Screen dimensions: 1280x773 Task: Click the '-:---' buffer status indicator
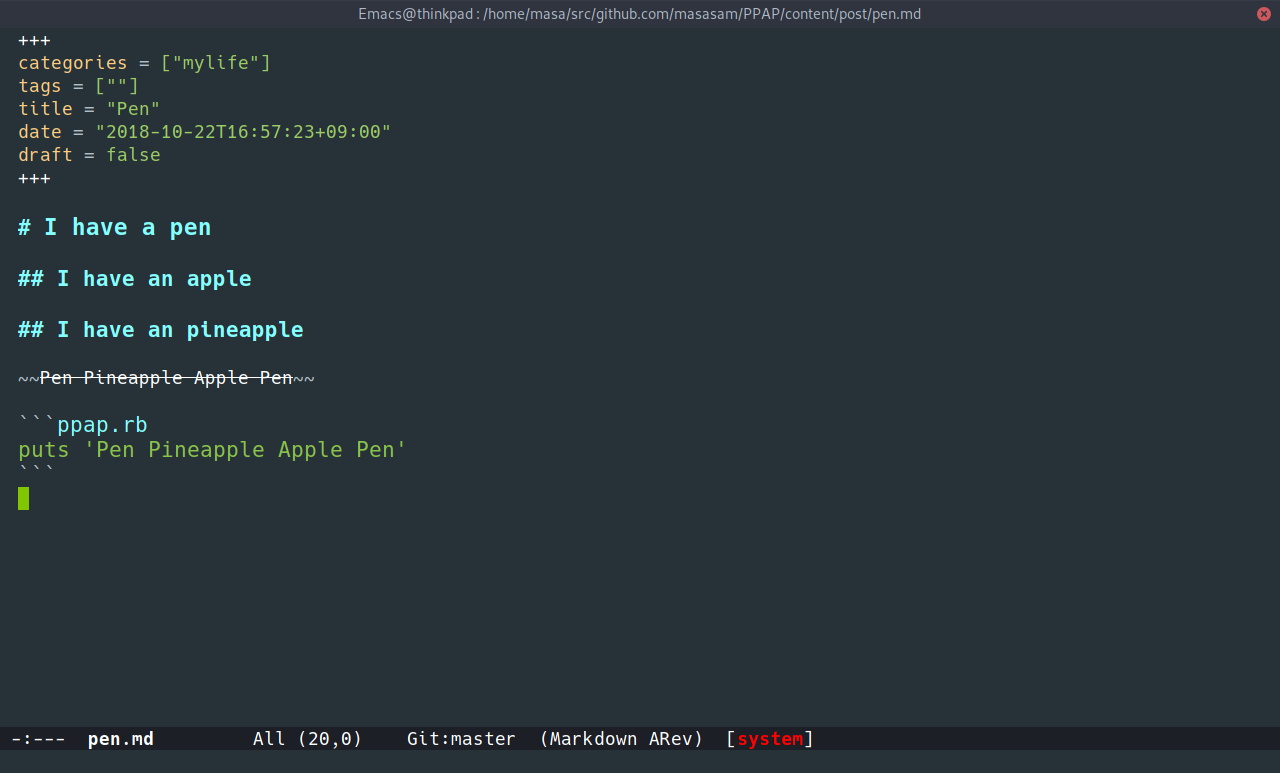tap(38, 739)
